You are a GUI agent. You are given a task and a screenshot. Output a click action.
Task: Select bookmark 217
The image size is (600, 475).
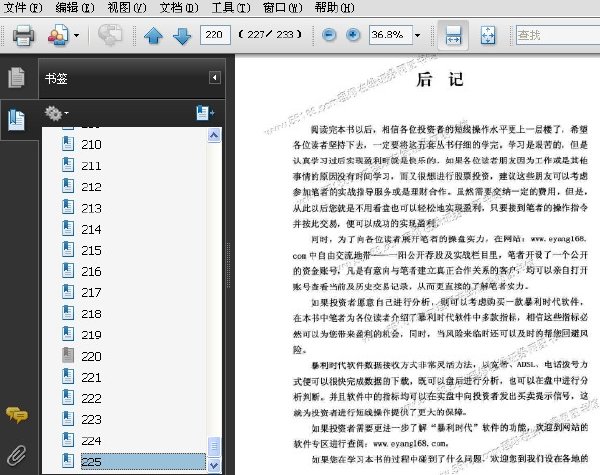point(91,293)
